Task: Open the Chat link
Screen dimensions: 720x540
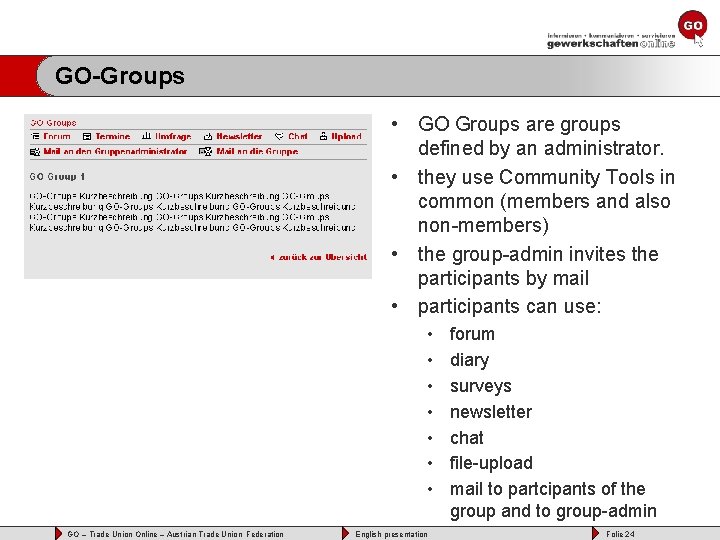Action: pos(298,136)
